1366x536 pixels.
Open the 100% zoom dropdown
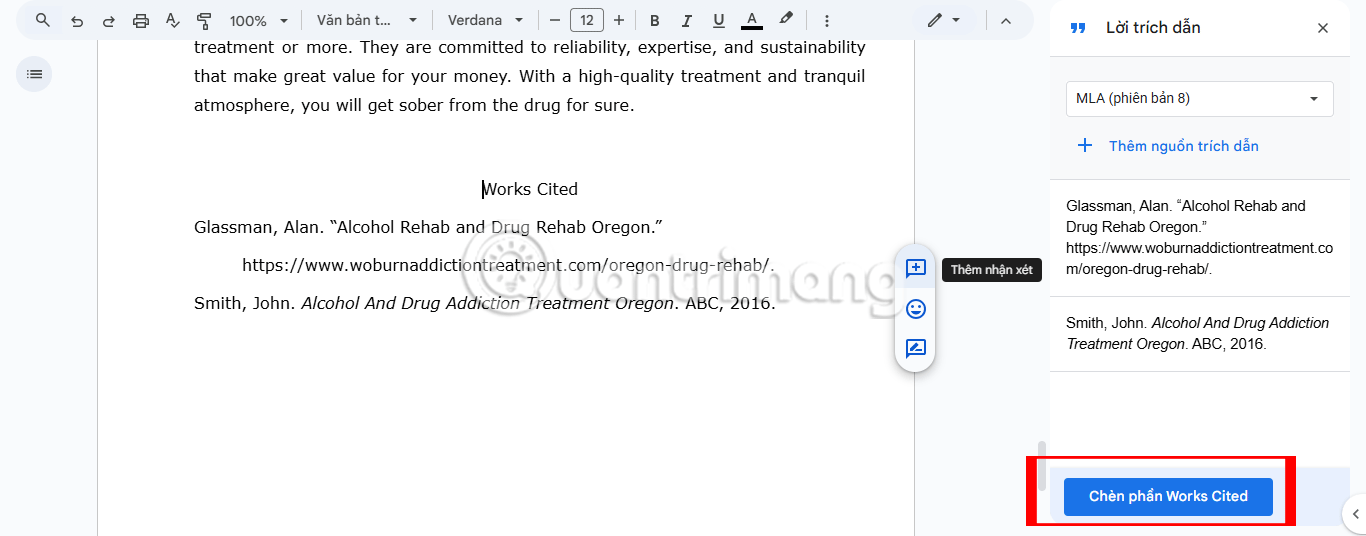pos(259,20)
